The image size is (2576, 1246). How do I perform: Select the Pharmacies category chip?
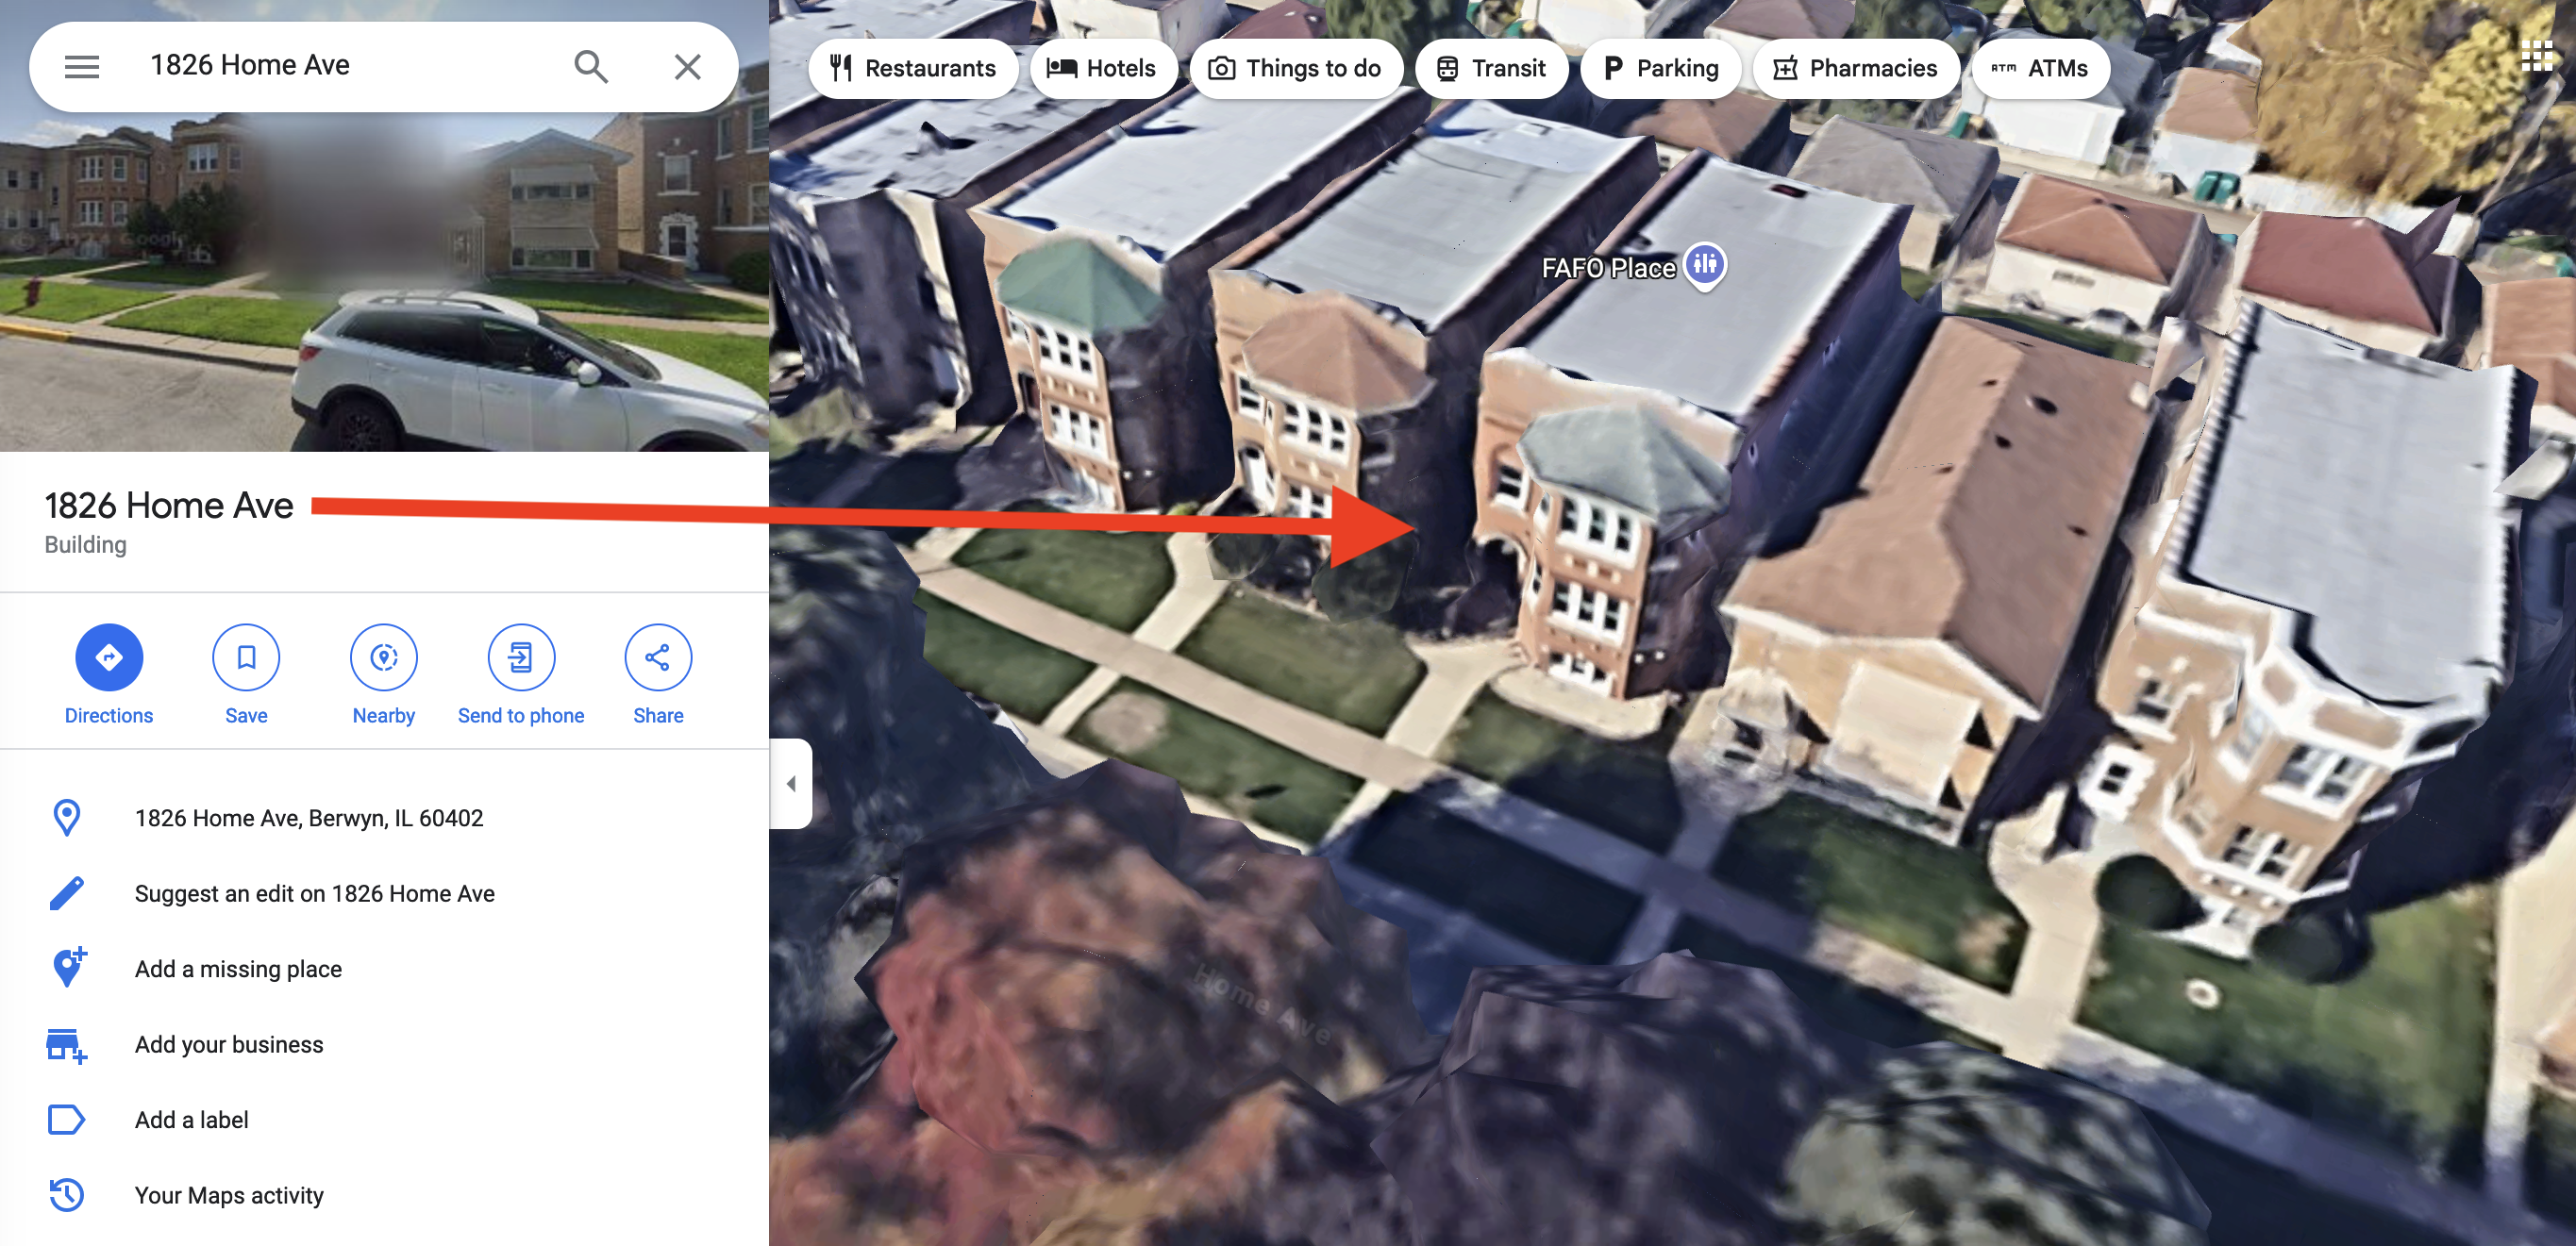tap(1855, 68)
